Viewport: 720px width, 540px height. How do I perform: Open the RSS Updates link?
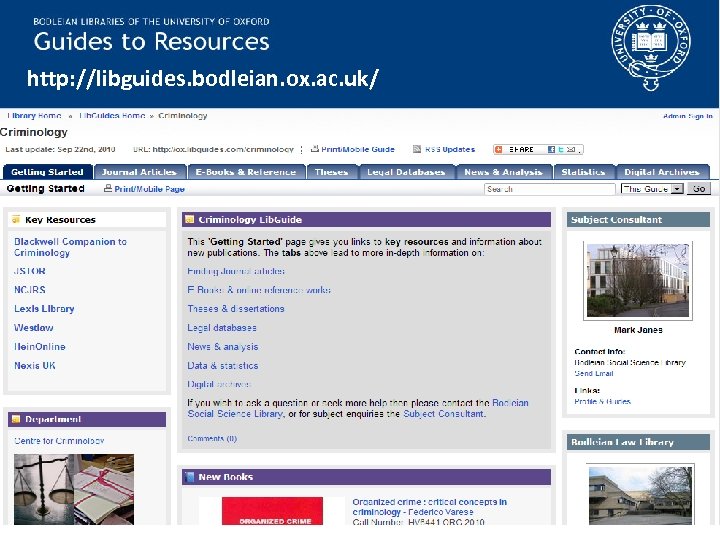pos(450,149)
